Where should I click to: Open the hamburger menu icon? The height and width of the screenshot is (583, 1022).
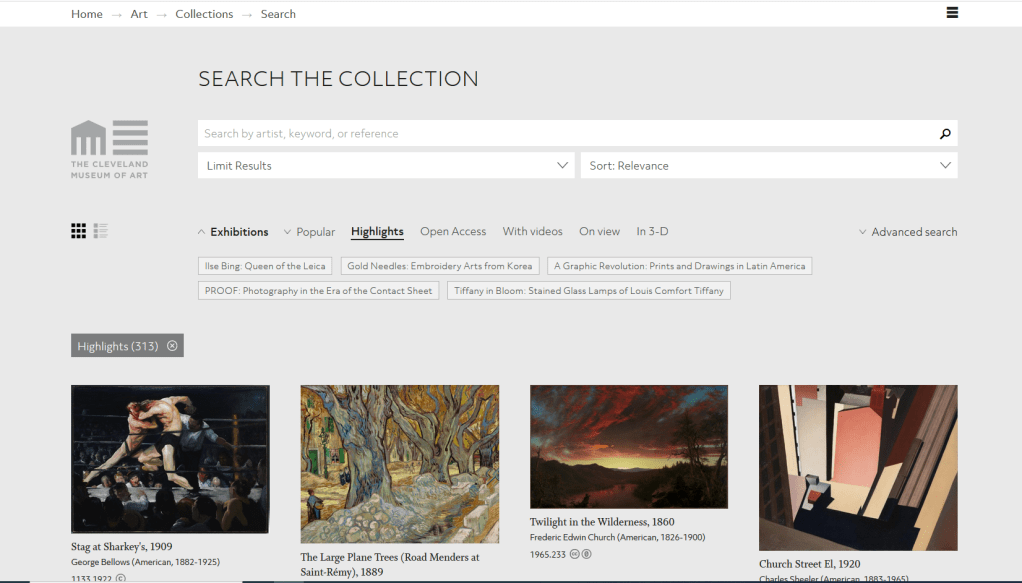coord(951,13)
